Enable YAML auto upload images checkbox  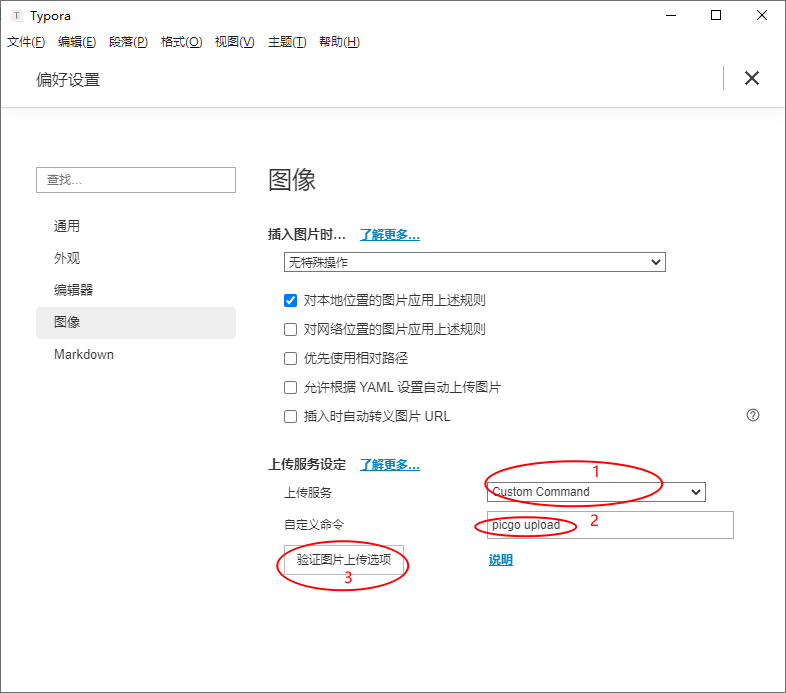290,387
